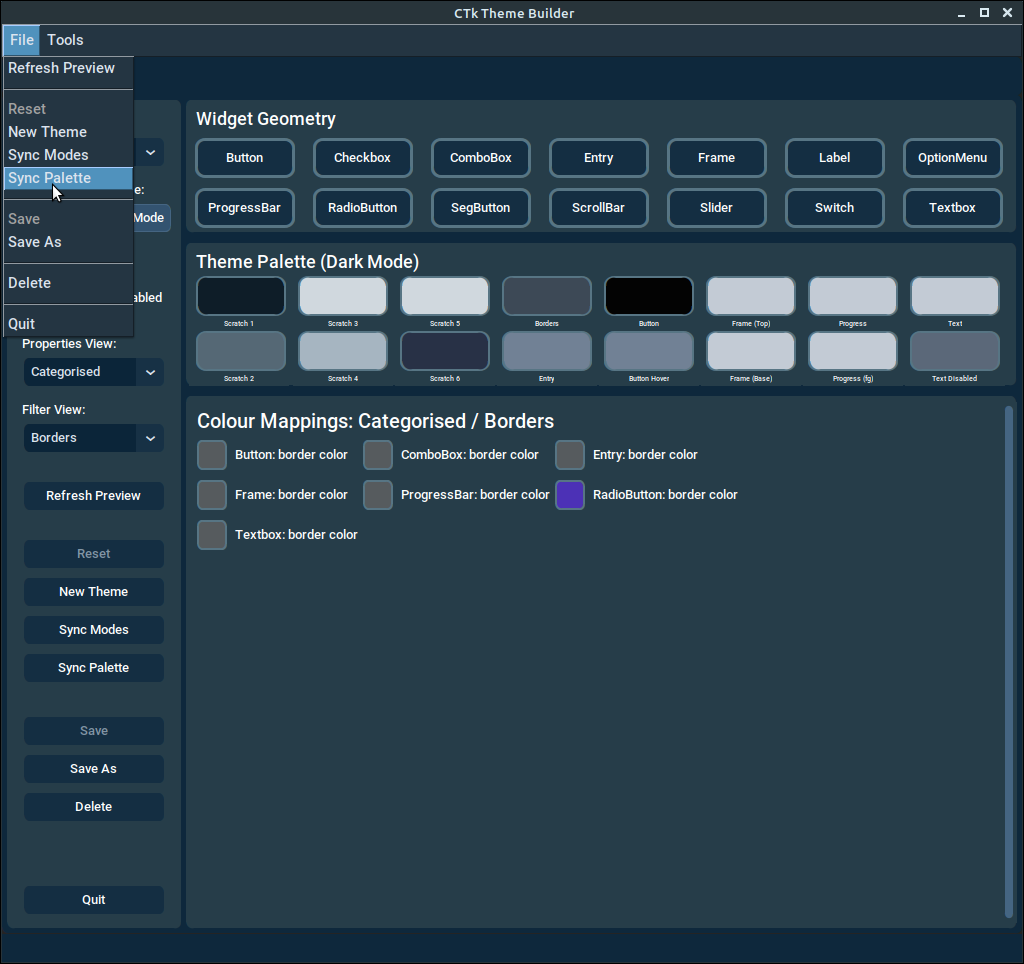This screenshot has height=964, width=1024.
Task: Select the Scratch 5 palette tile
Action: pyautogui.click(x=445, y=296)
